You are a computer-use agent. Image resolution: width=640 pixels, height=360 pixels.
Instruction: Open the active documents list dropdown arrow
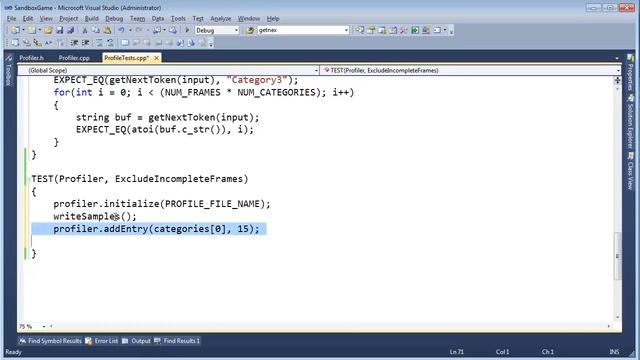click(x=617, y=58)
